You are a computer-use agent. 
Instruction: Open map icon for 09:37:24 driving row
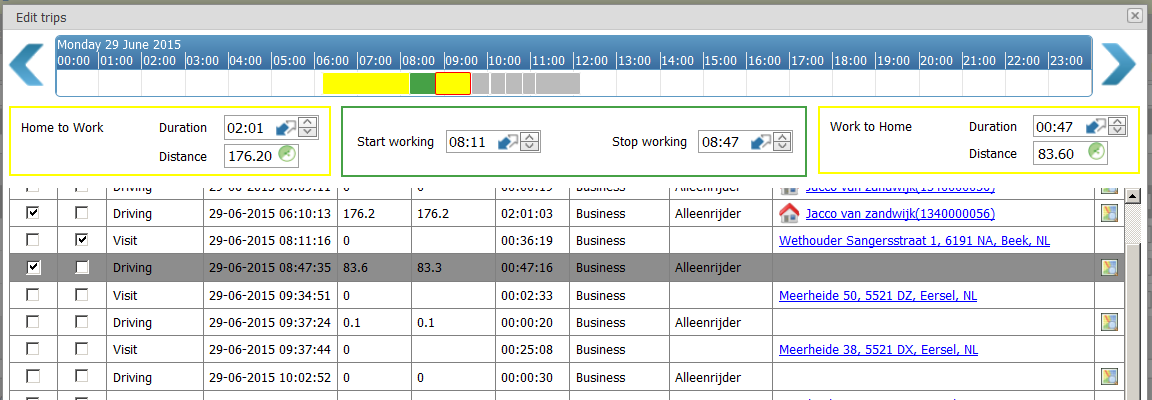tap(1109, 322)
